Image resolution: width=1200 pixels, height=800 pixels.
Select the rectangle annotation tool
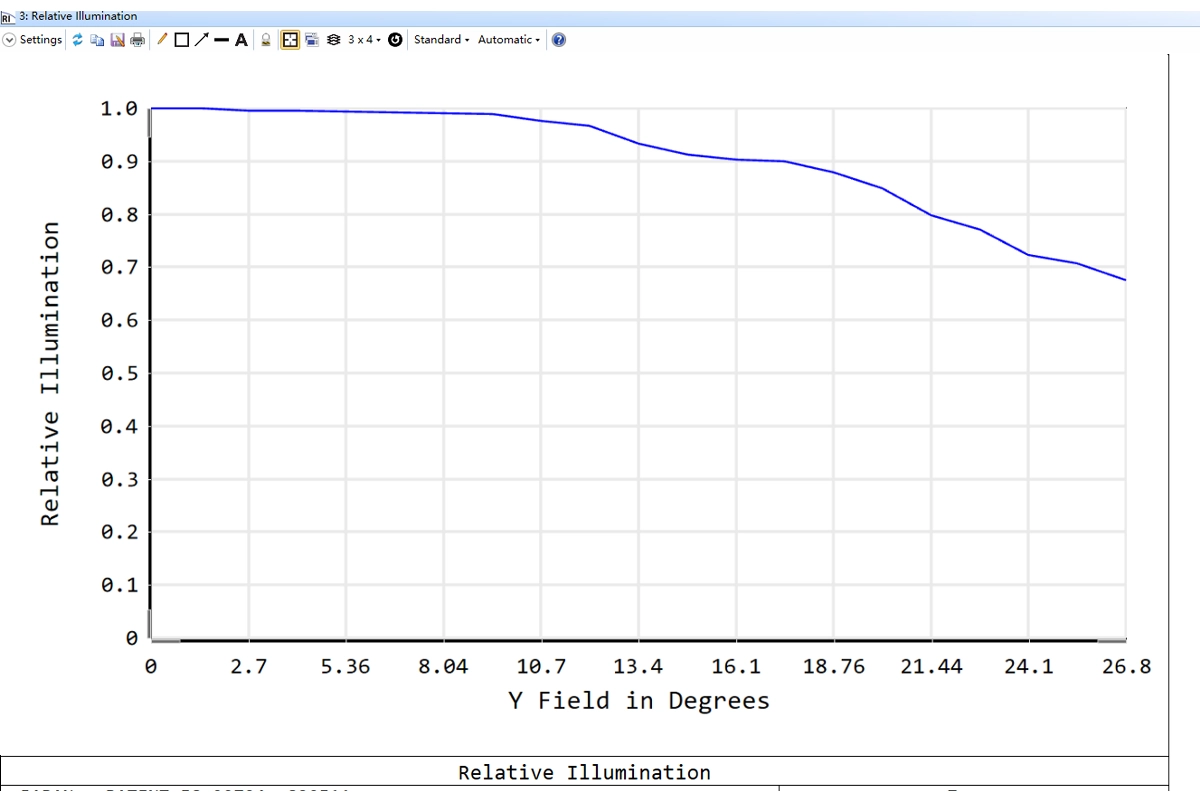(x=181, y=40)
